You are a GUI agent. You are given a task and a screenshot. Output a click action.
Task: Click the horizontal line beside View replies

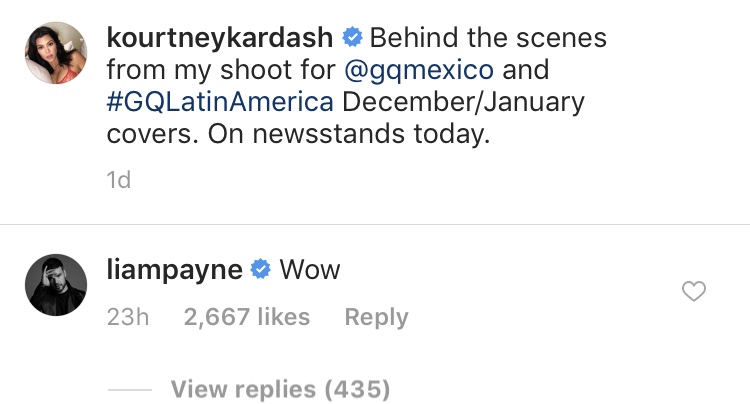coord(129,389)
